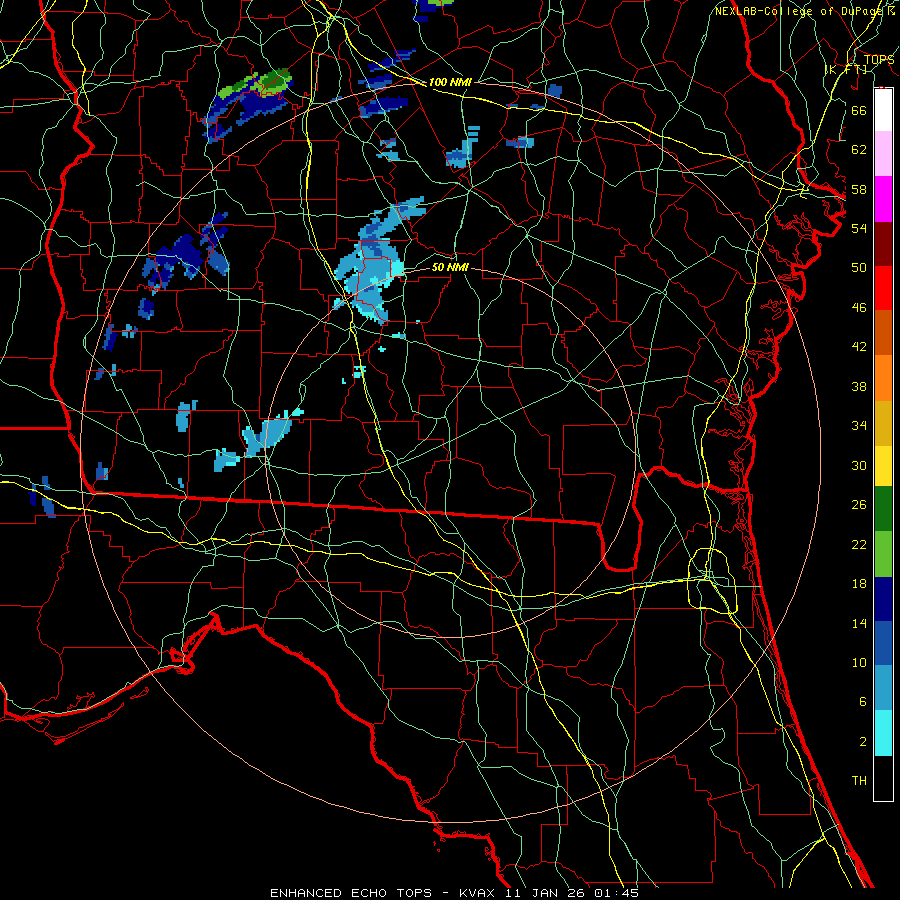
Task: Select the dark red legend band
Action: pyautogui.click(x=883, y=245)
